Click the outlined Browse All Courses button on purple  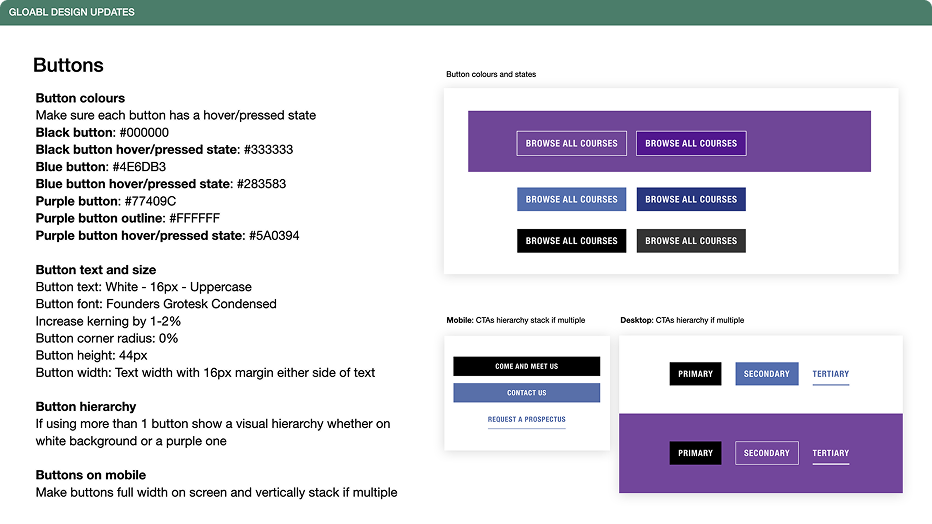click(x=571, y=143)
